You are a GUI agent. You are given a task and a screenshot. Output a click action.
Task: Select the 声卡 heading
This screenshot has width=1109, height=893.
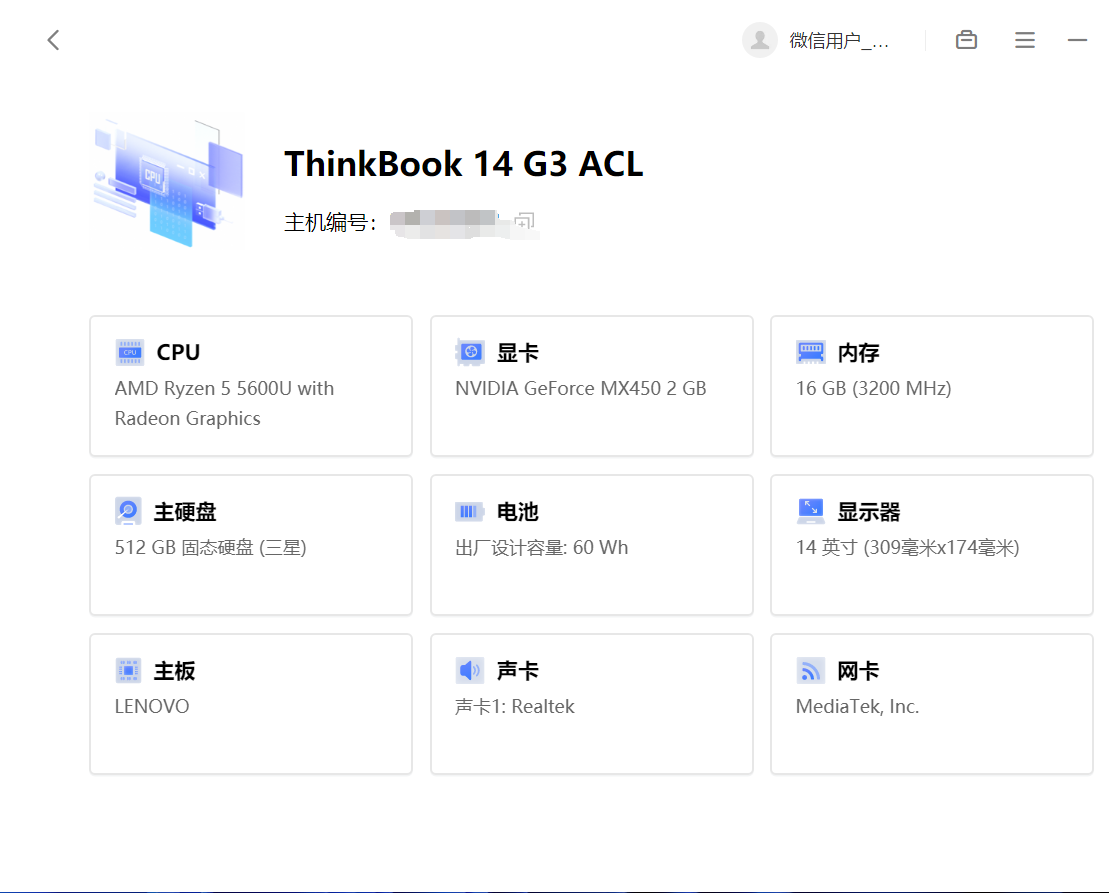[518, 670]
